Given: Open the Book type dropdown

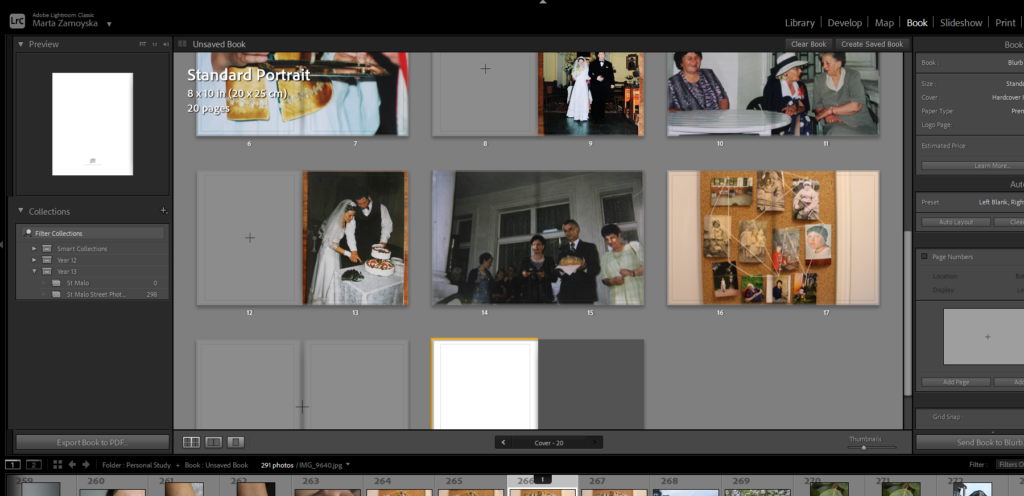Looking at the screenshot, I should point(1015,63).
